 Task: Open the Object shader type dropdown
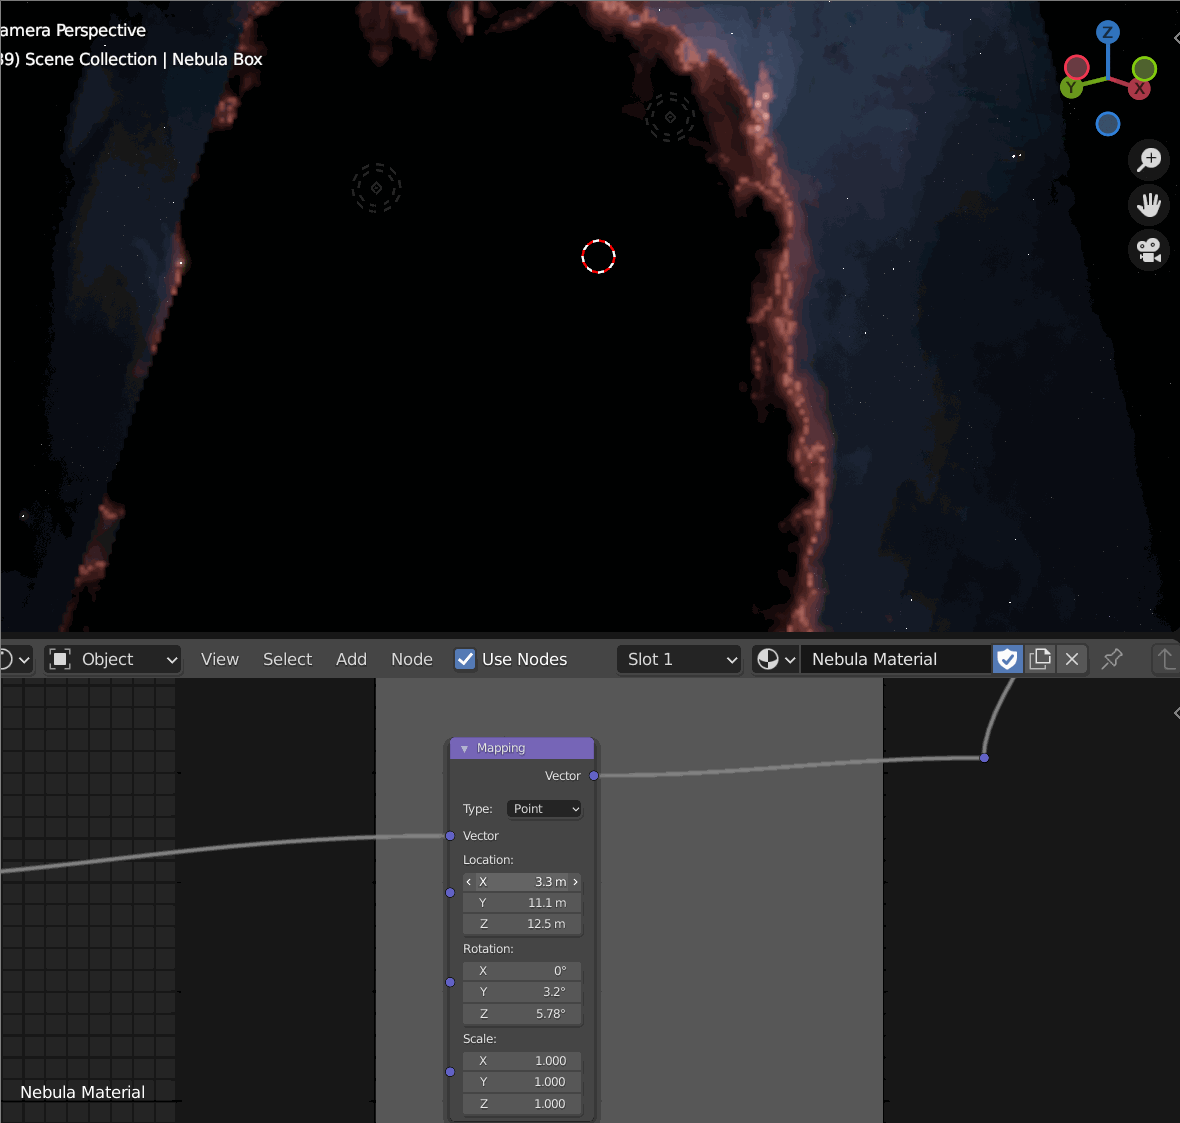111,659
